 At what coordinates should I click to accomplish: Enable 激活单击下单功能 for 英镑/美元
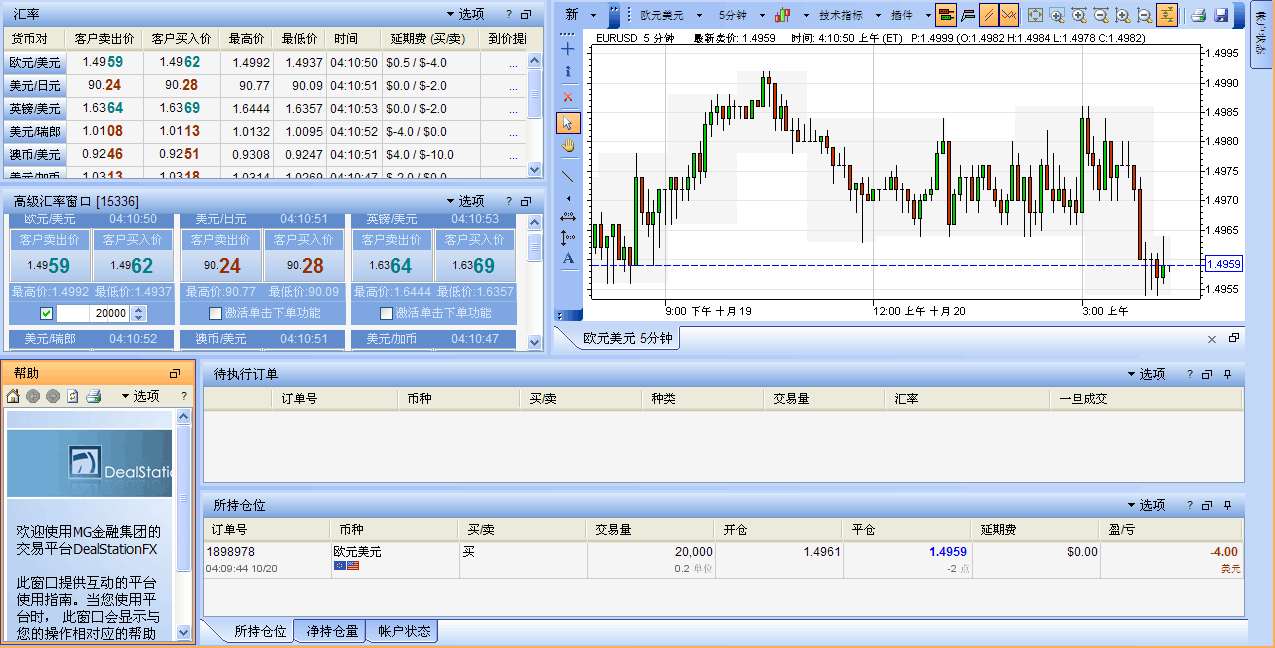tap(387, 313)
